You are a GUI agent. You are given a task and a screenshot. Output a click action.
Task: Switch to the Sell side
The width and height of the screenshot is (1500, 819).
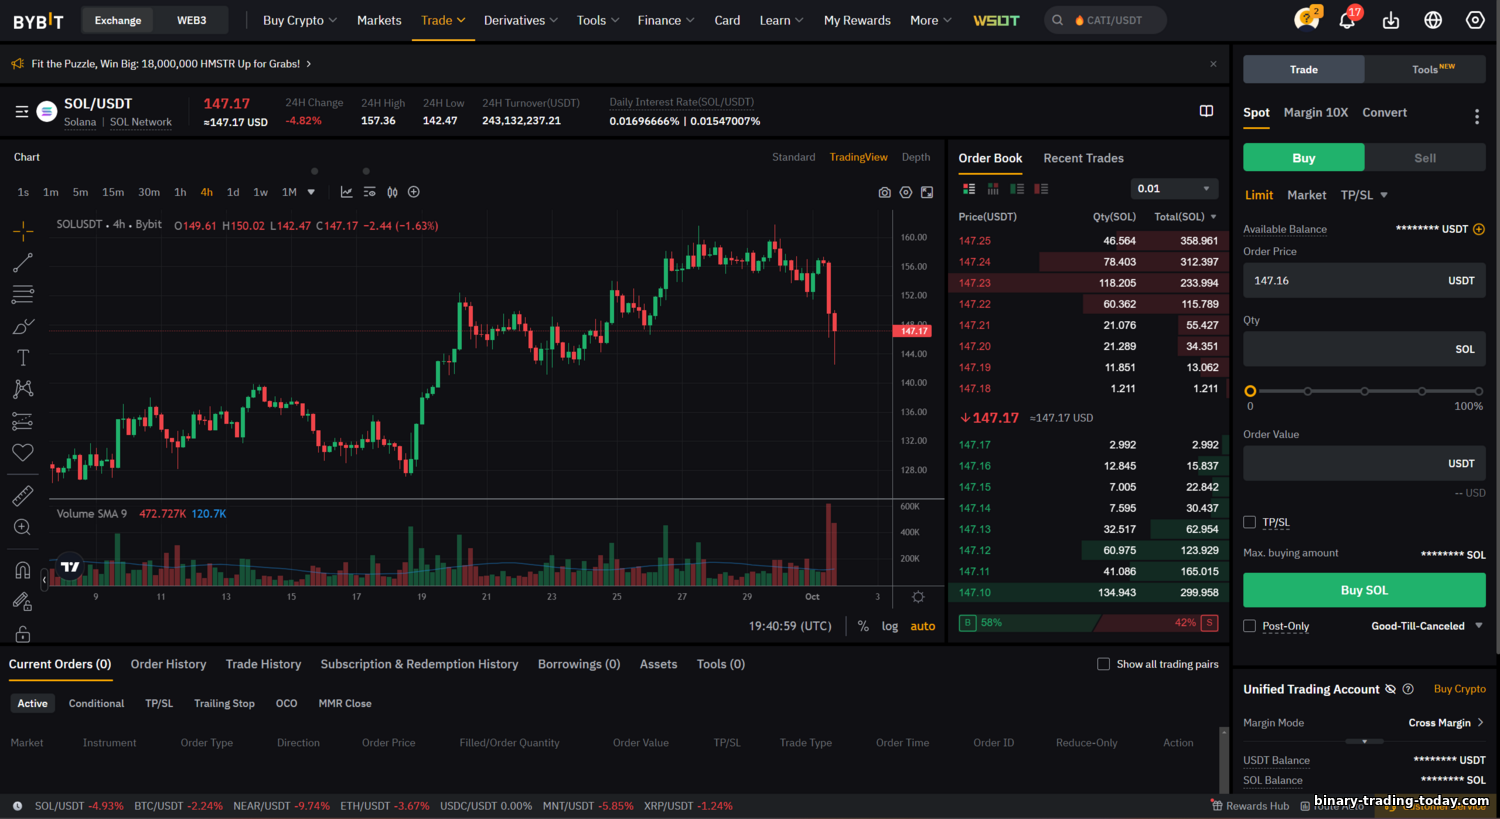click(x=1425, y=158)
